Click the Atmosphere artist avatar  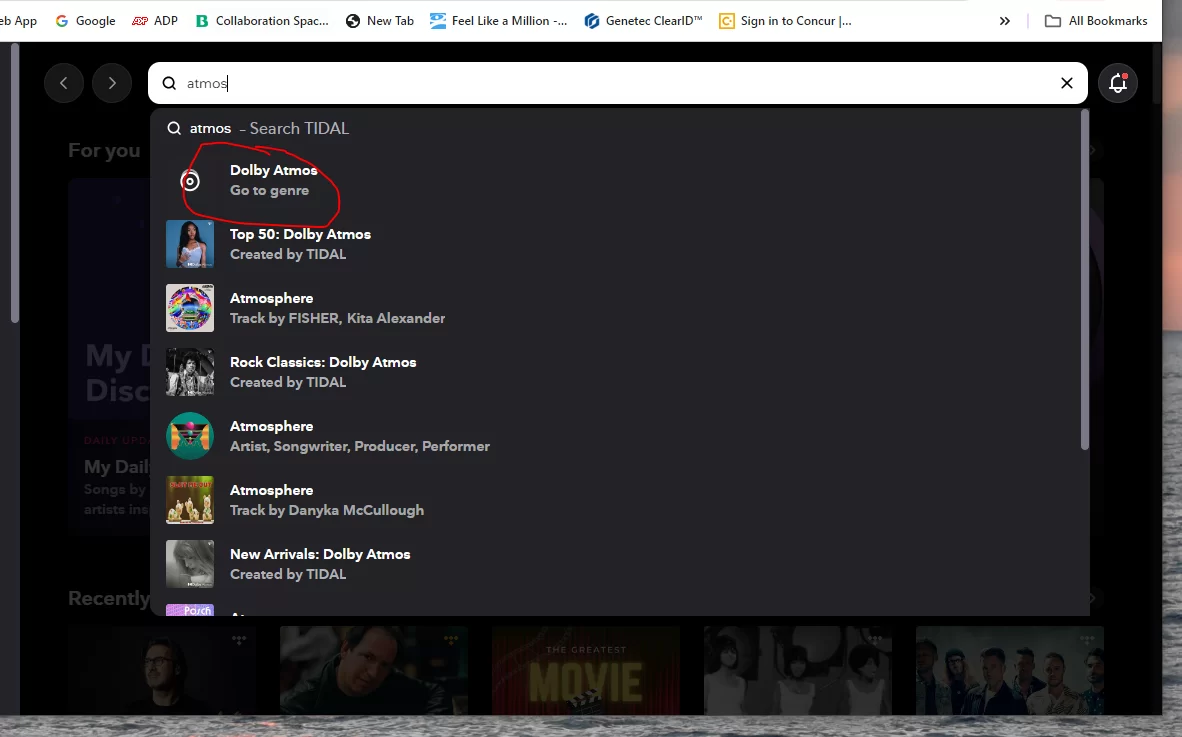(190, 436)
